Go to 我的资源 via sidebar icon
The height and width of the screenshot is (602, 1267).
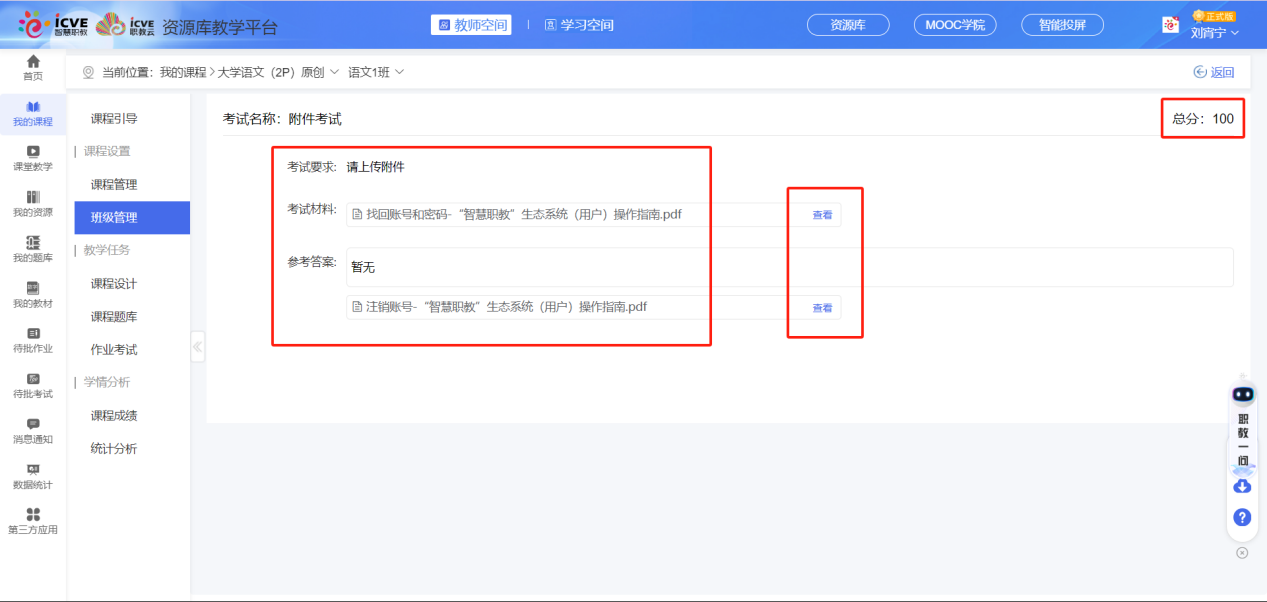(x=33, y=205)
